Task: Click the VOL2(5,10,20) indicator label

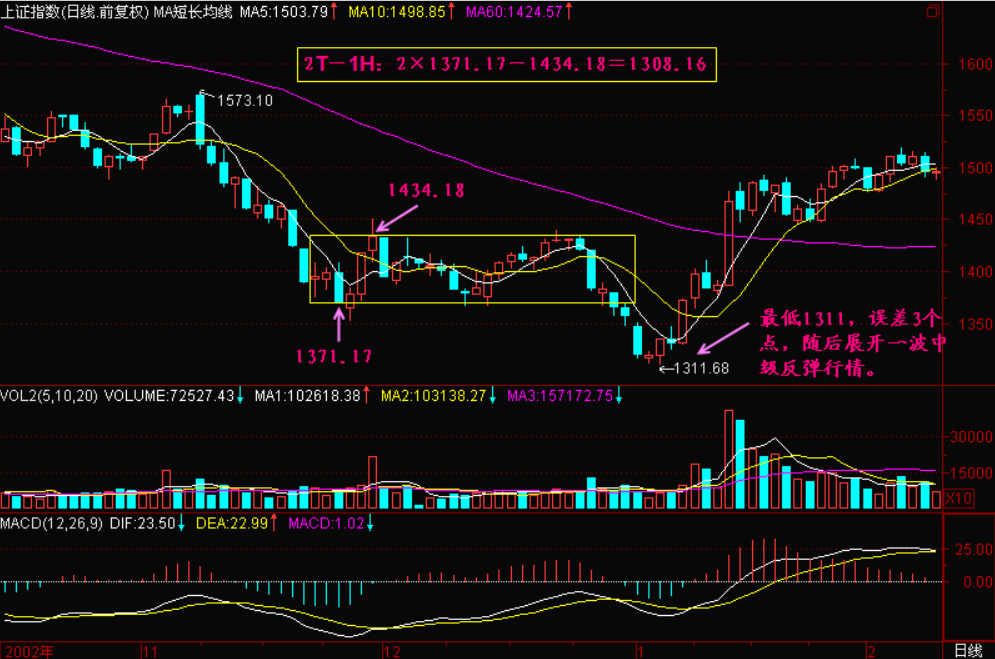Action: tap(47, 396)
